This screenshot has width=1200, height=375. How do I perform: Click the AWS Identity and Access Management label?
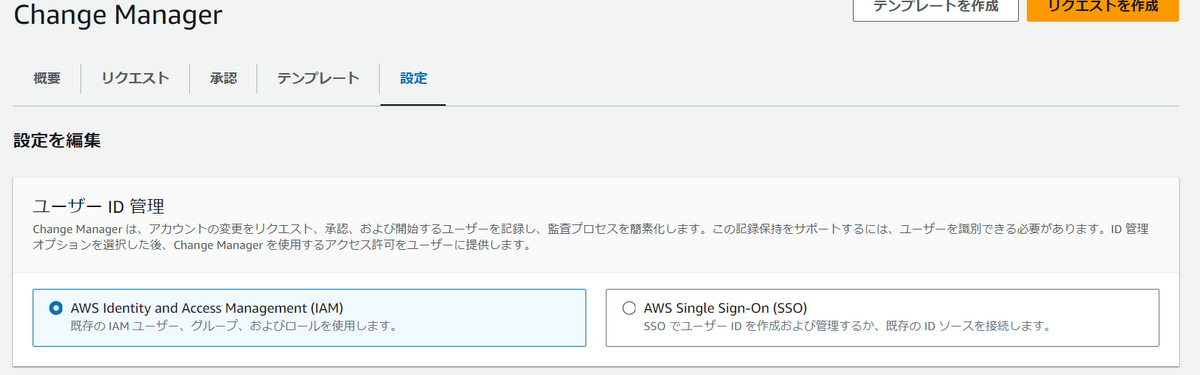pyautogui.click(x=214, y=308)
